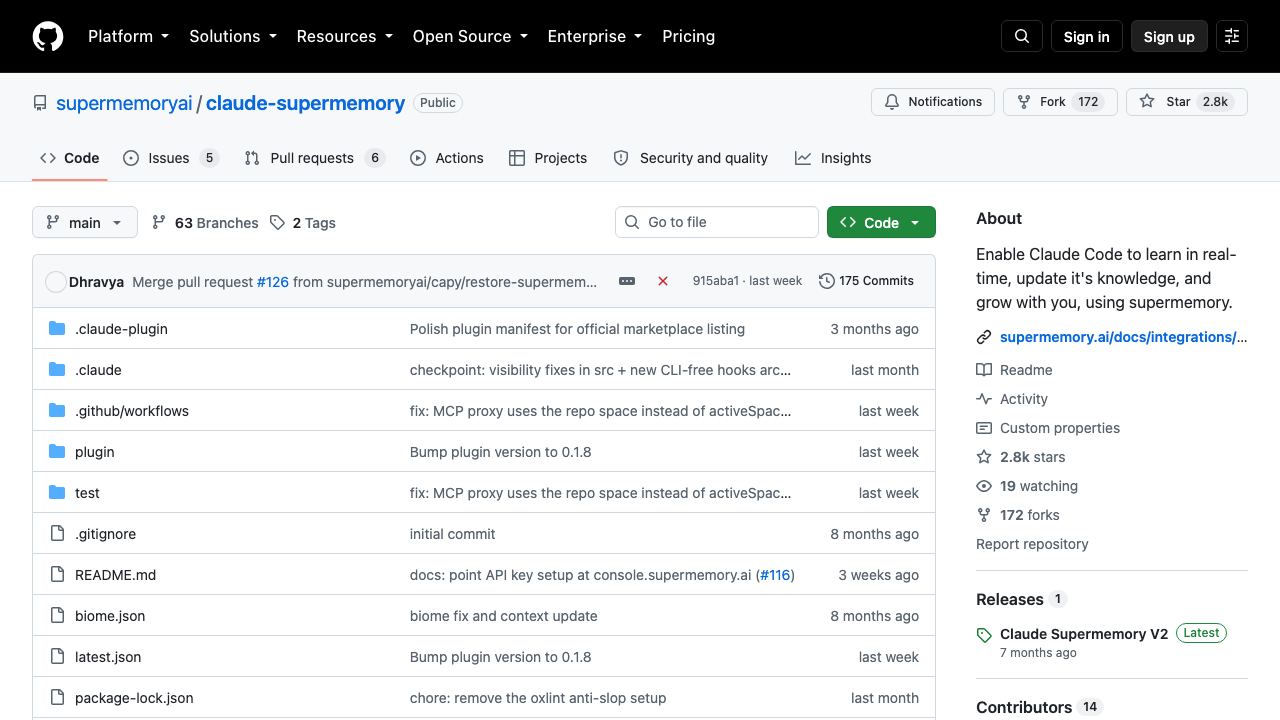Click Sign in button
The height and width of the screenshot is (720, 1280).
[1086, 36]
